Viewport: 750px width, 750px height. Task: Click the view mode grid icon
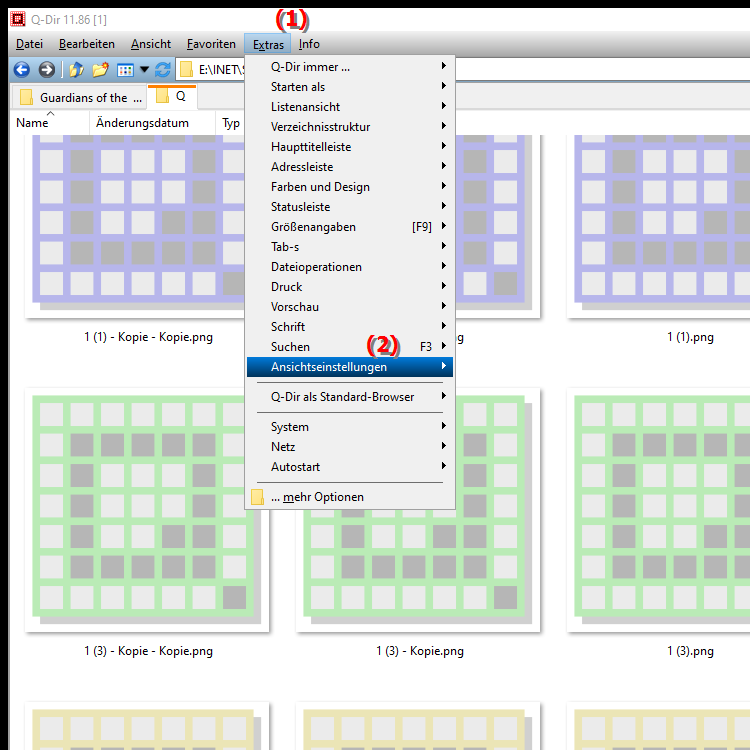pyautogui.click(x=125, y=70)
